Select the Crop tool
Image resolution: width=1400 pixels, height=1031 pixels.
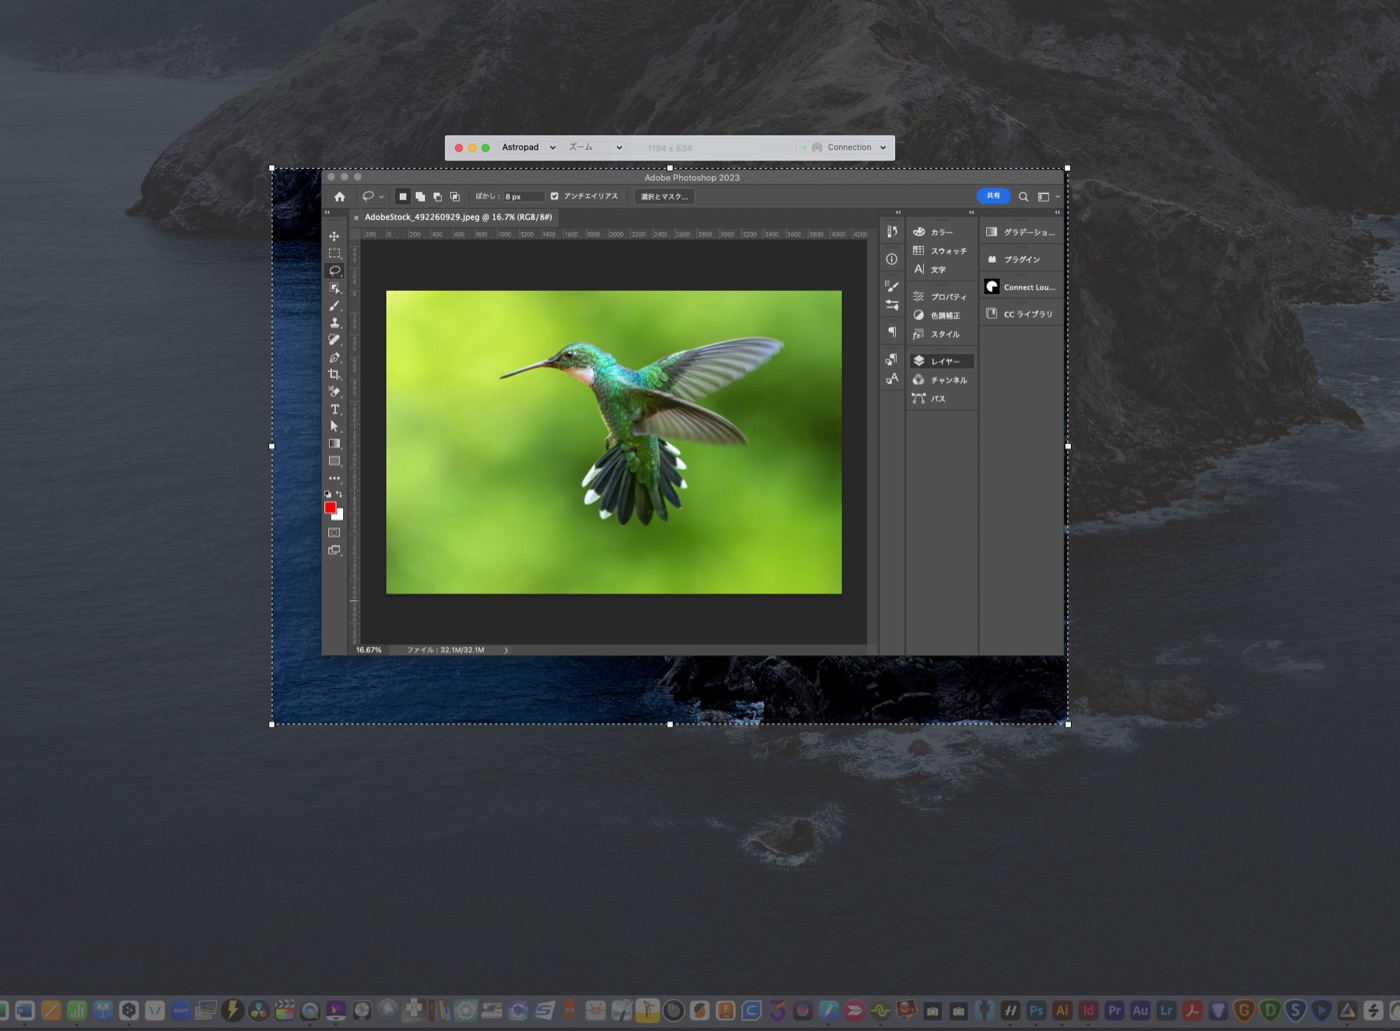click(334, 375)
